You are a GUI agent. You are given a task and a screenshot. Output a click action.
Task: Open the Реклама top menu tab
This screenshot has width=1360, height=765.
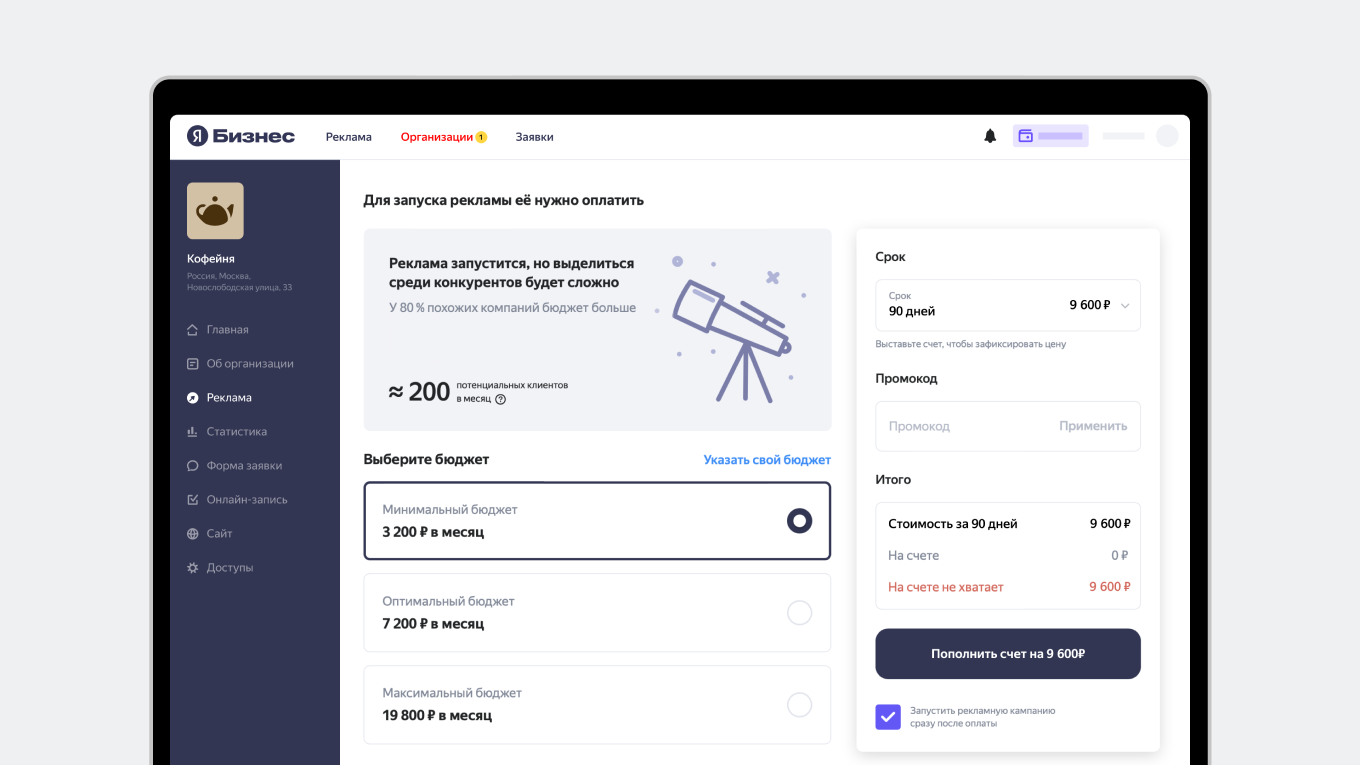coord(349,137)
